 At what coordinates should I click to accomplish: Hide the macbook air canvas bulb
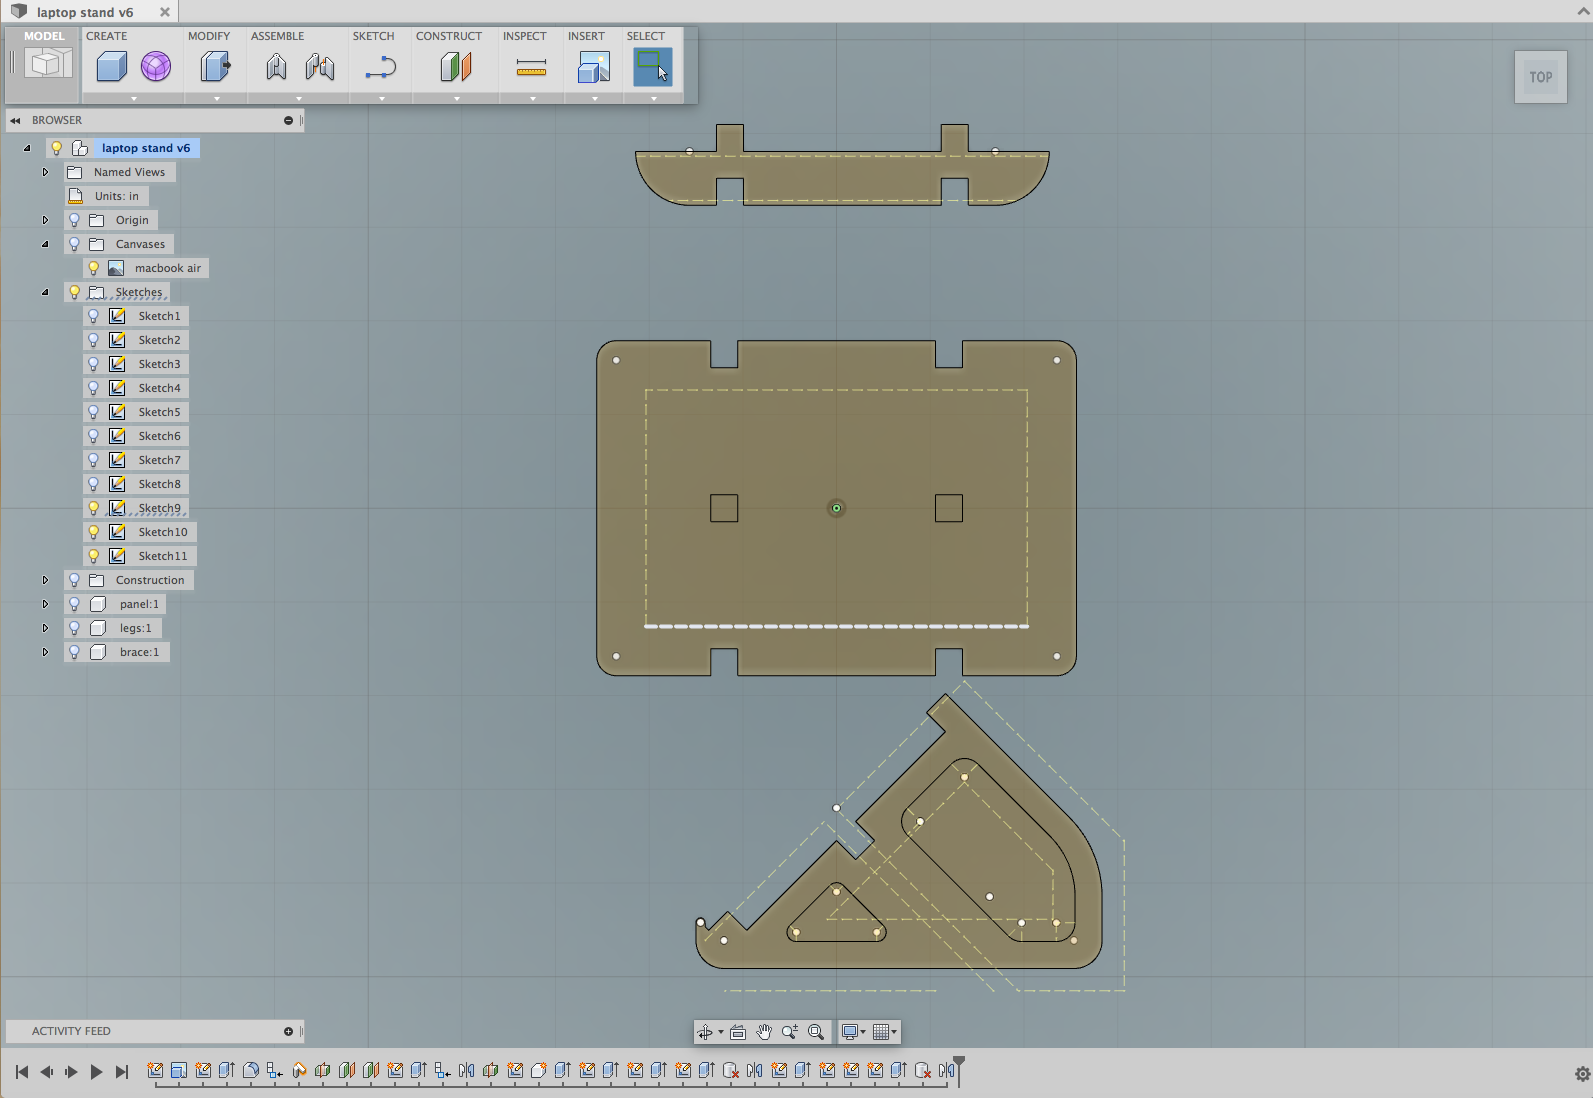click(93, 268)
